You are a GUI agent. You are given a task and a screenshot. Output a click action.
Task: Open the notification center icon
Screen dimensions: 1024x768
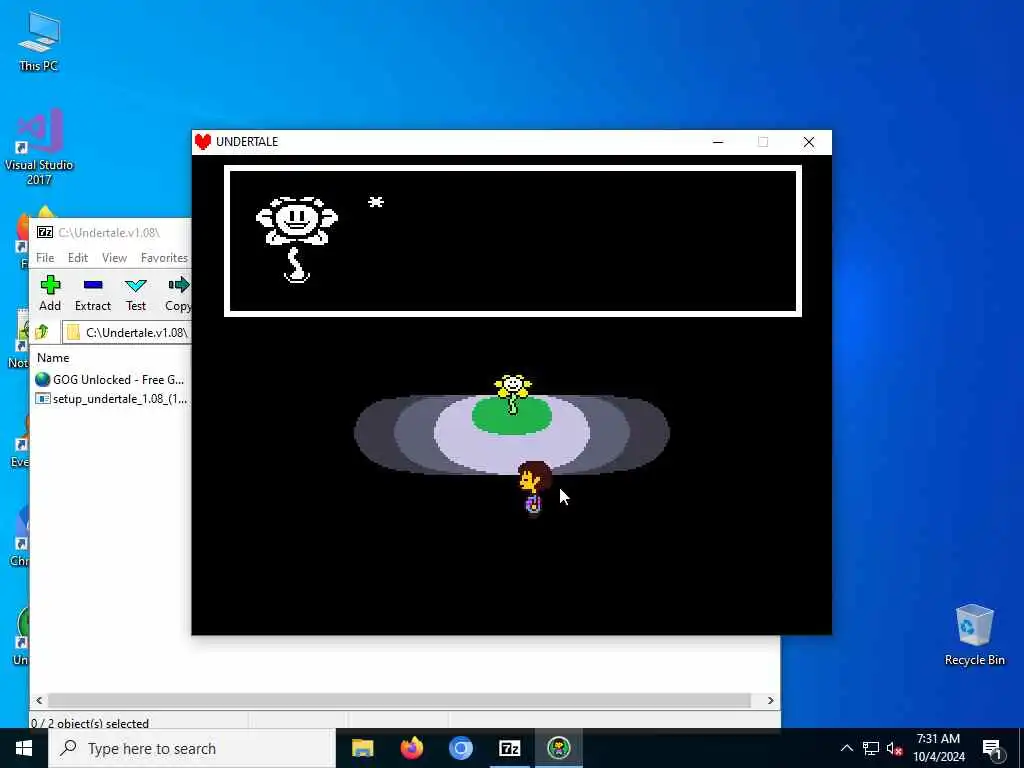pos(992,749)
